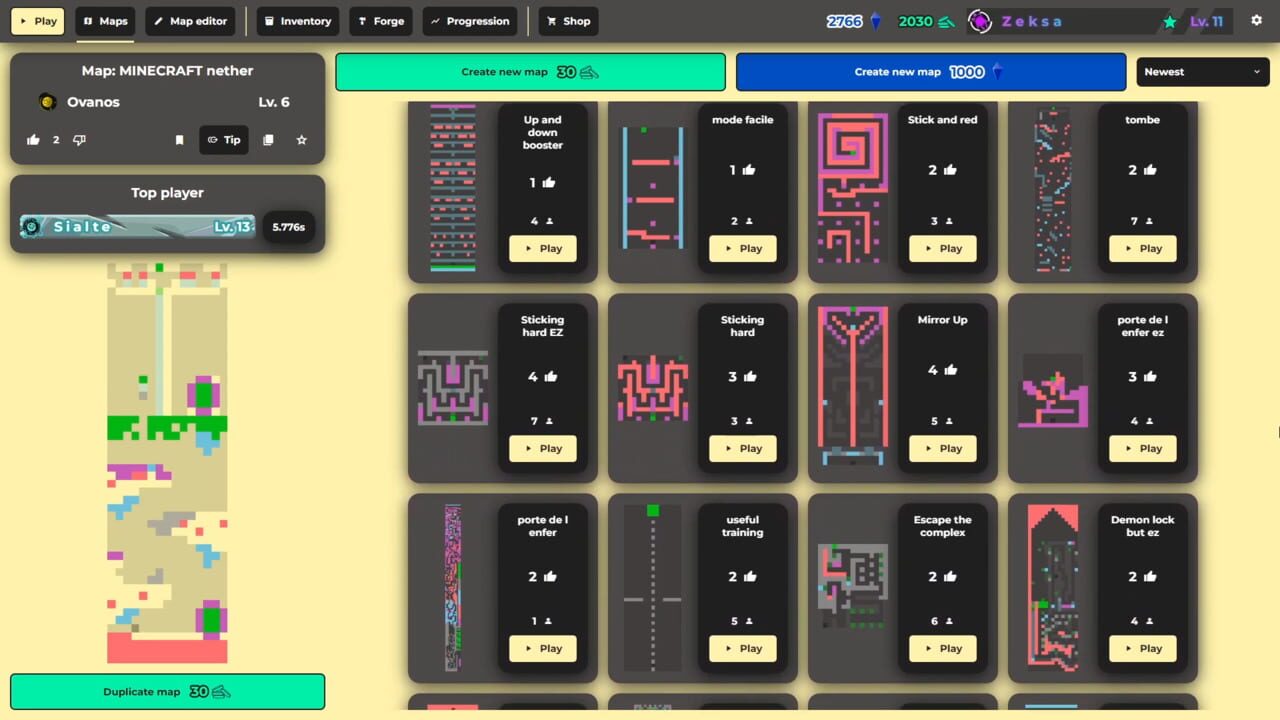The height and width of the screenshot is (720, 1280).
Task: Open the Inventory from the top bar
Action: [297, 20]
